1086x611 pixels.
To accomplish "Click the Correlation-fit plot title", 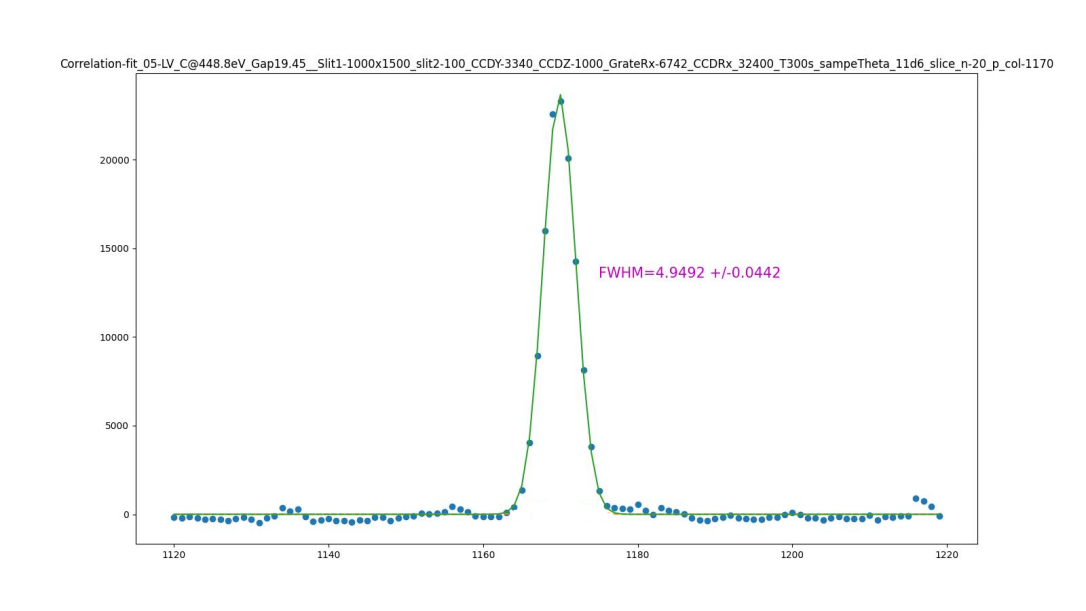I will point(556,64).
